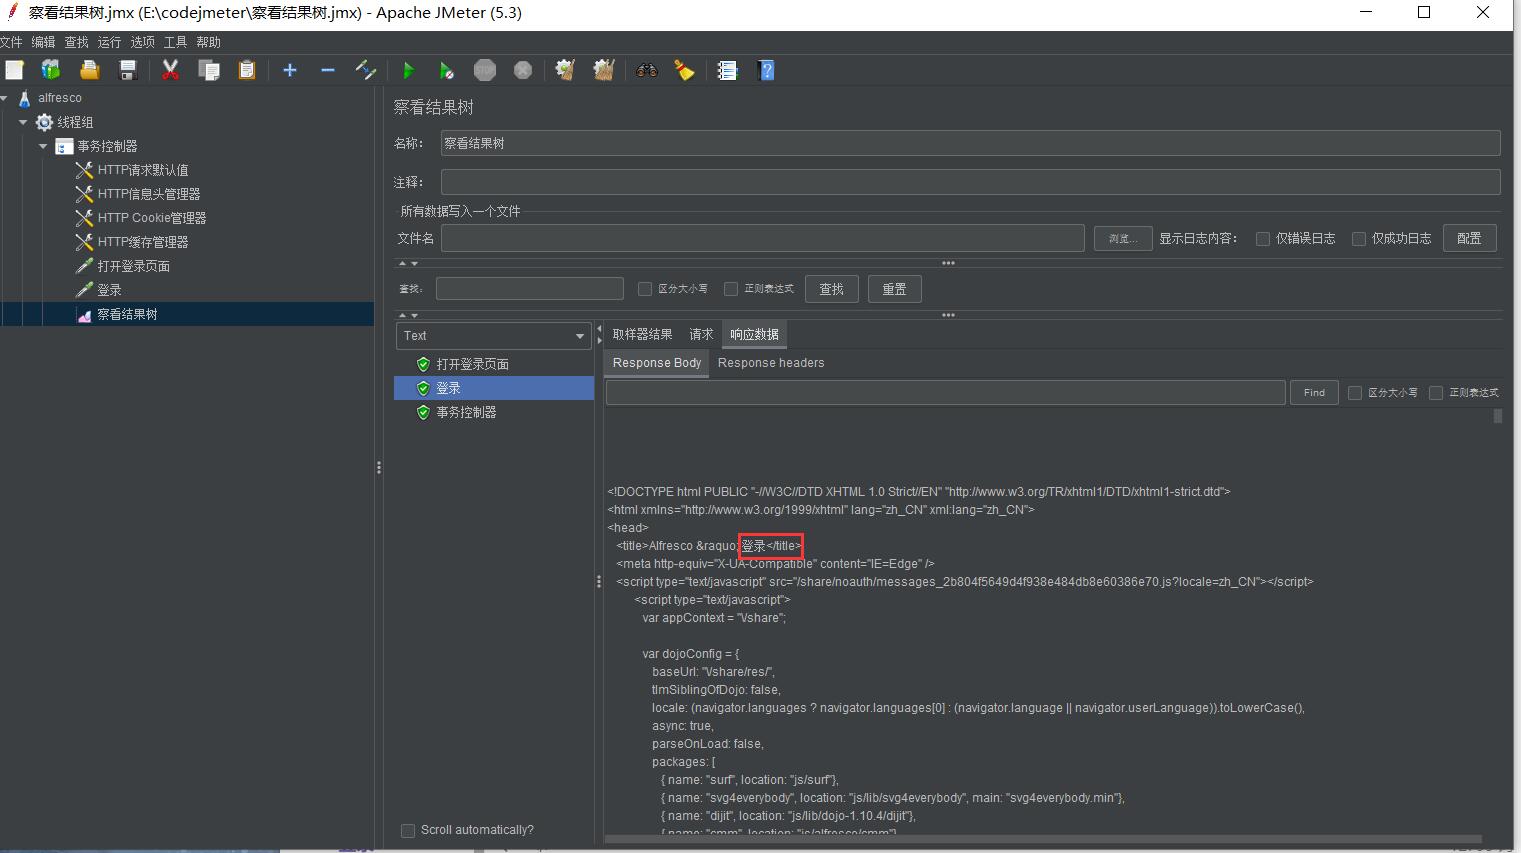Open the 查找 menu
This screenshot has height=853, width=1521.
click(76, 42)
